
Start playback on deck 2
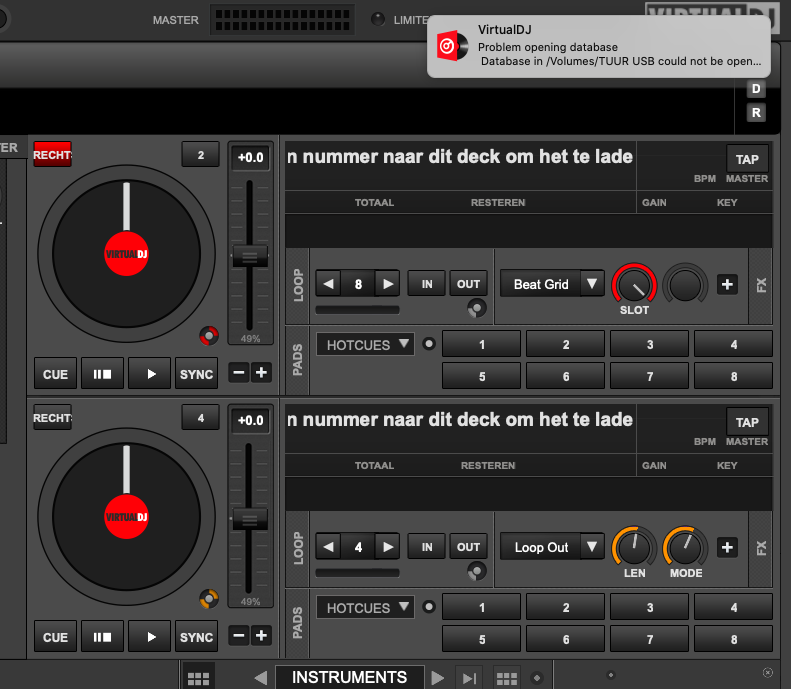150,374
